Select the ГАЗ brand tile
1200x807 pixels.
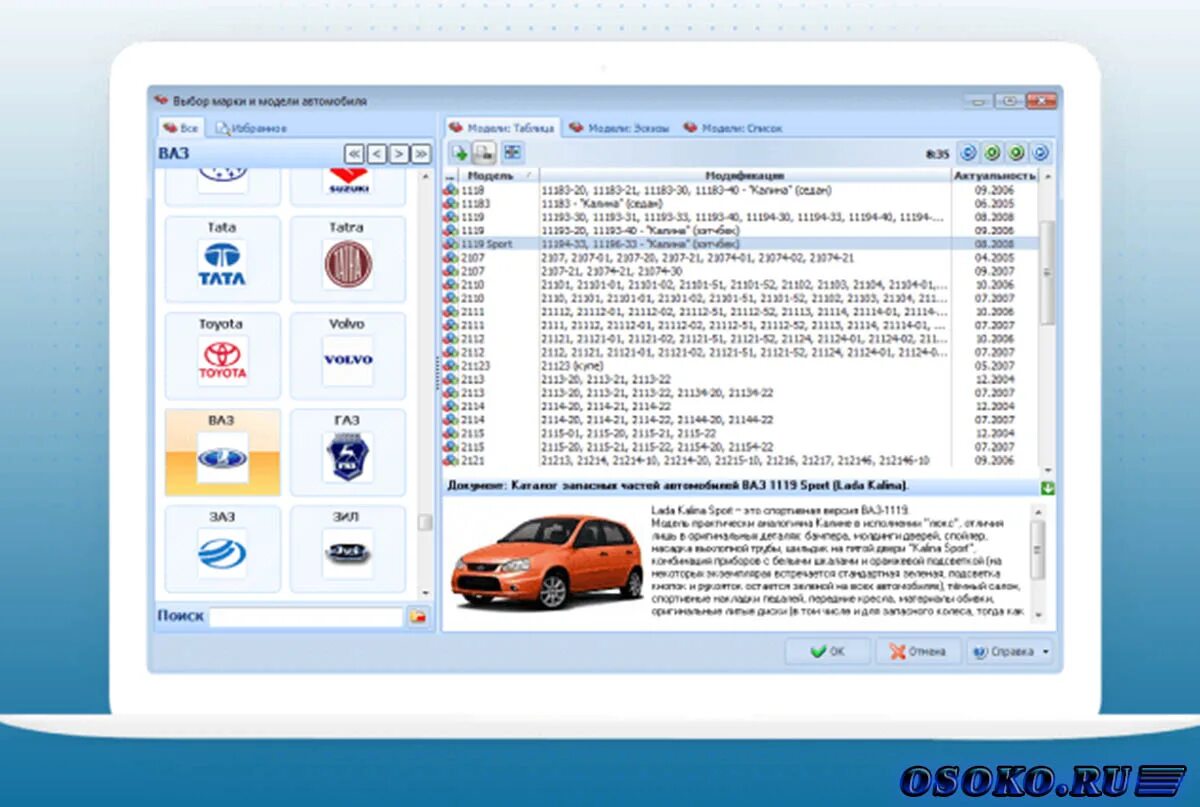pos(348,452)
